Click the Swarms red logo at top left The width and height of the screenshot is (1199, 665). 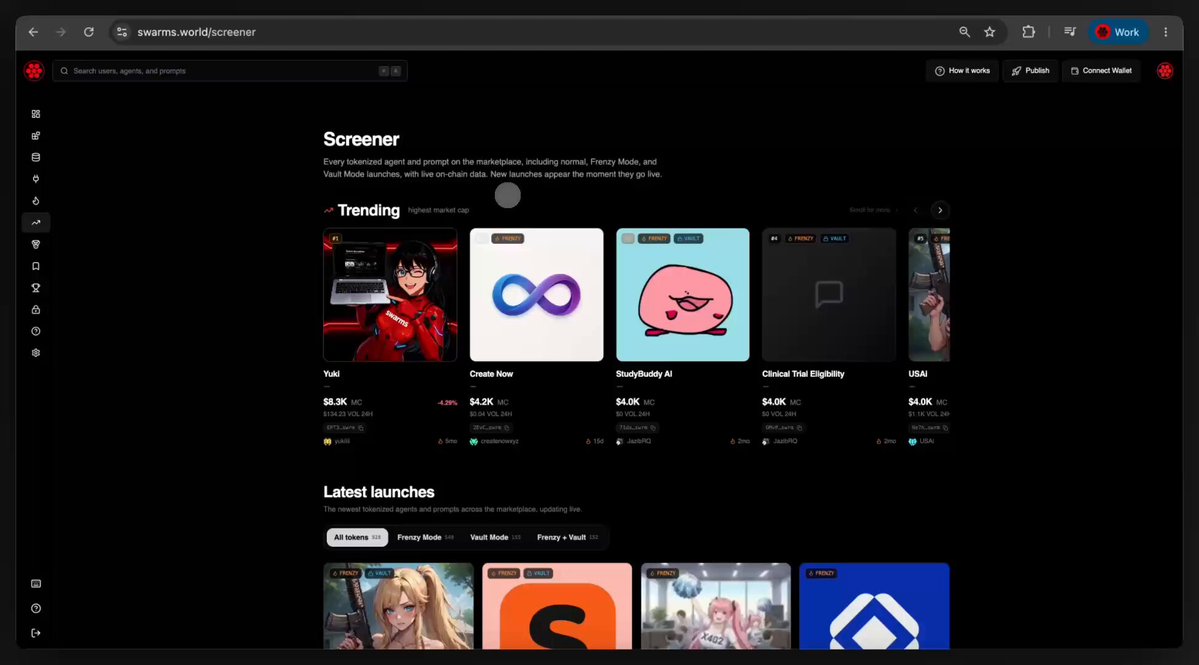point(34,71)
